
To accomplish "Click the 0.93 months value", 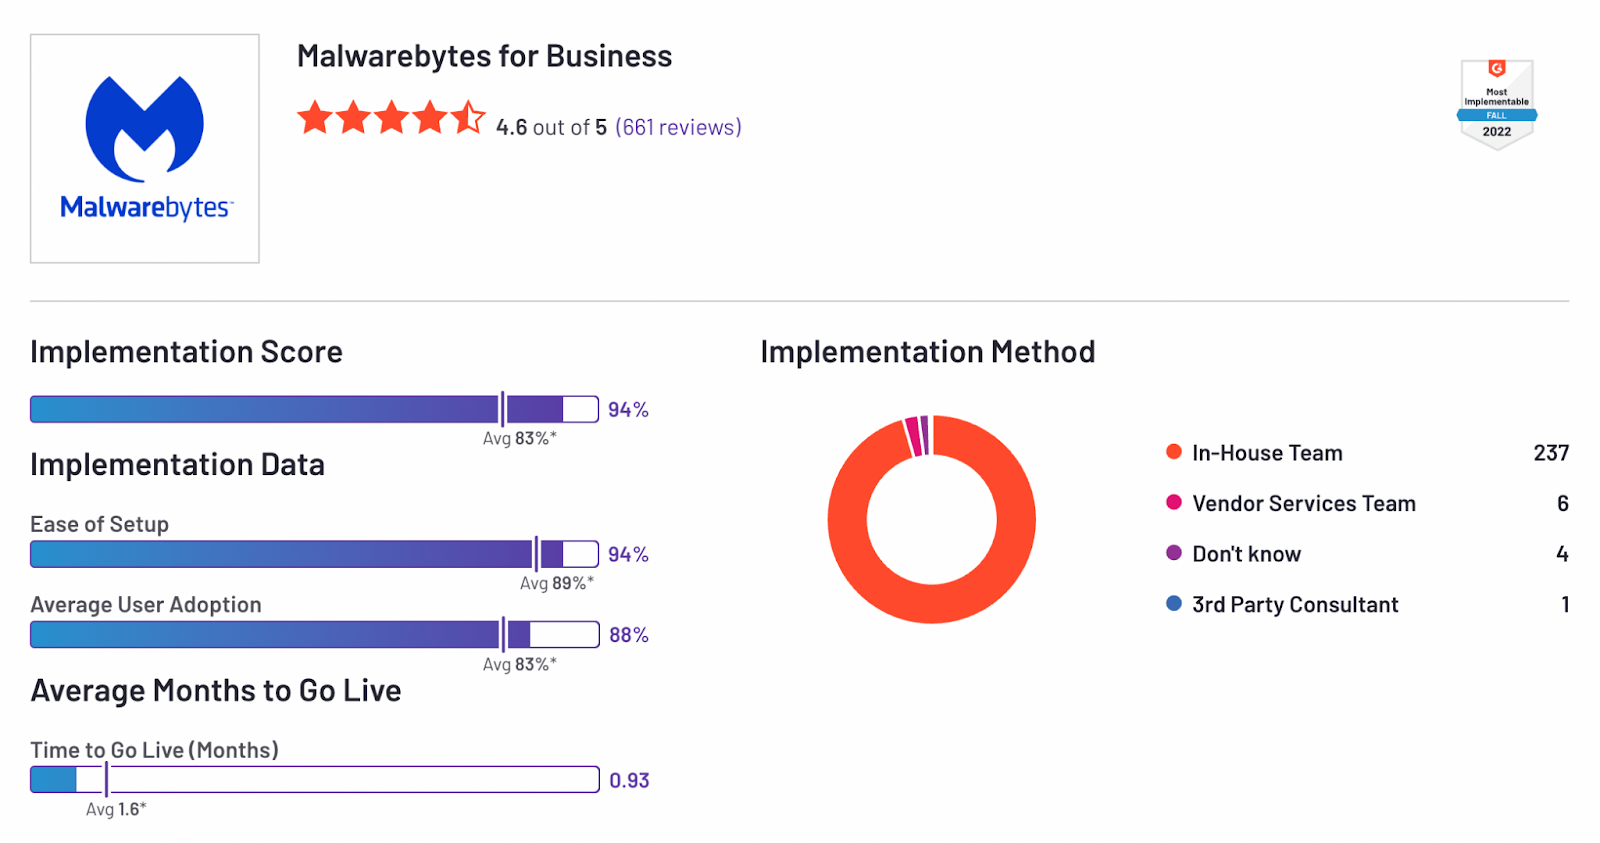I will click(629, 780).
